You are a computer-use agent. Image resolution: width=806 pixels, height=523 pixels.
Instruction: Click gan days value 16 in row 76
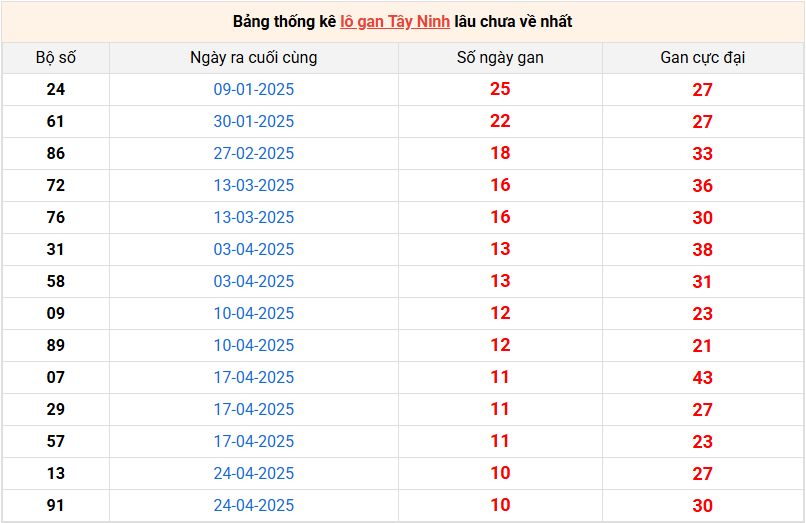pos(500,217)
